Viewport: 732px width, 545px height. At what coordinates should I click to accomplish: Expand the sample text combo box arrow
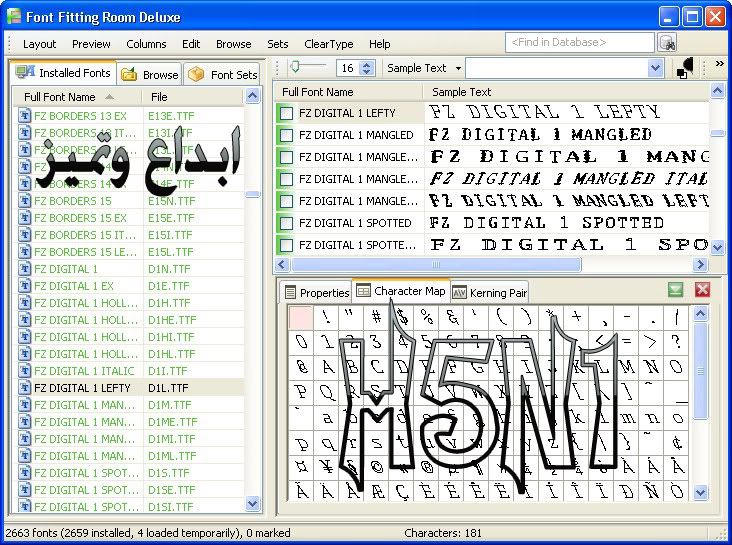click(655, 68)
